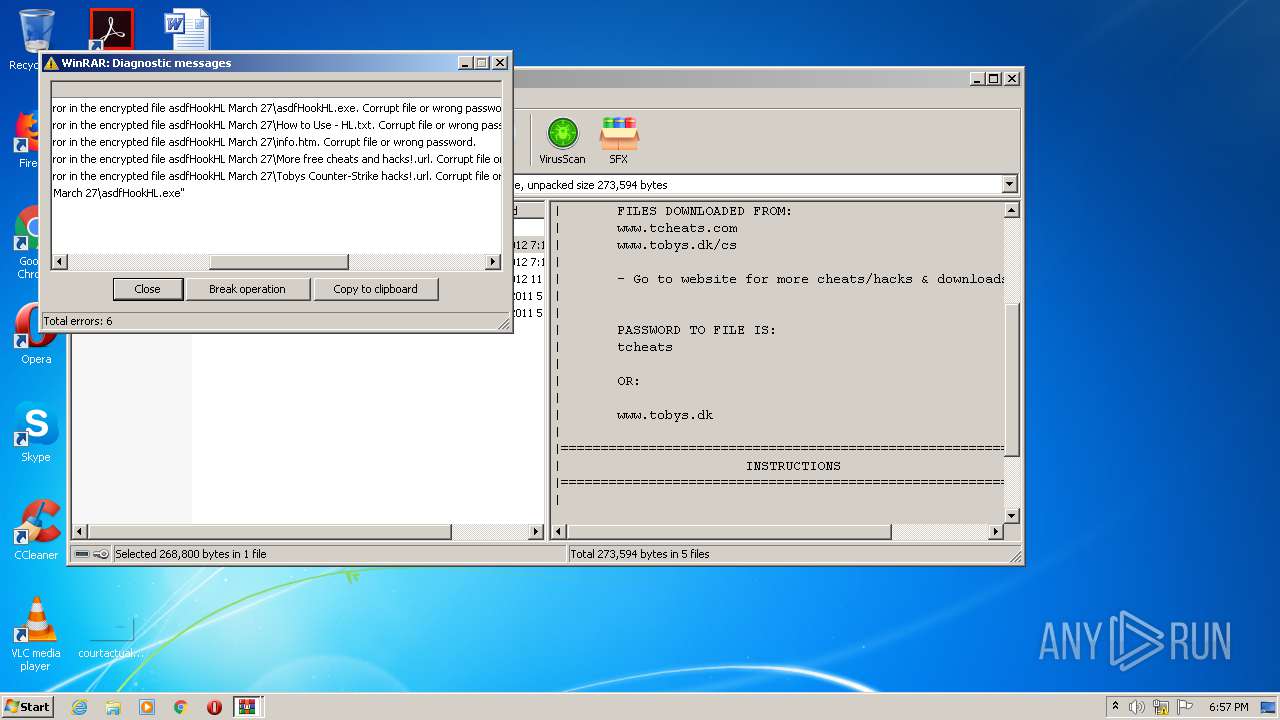The image size is (1280, 720).
Task: Open the Opera desktop shortcut
Action: coord(36,335)
